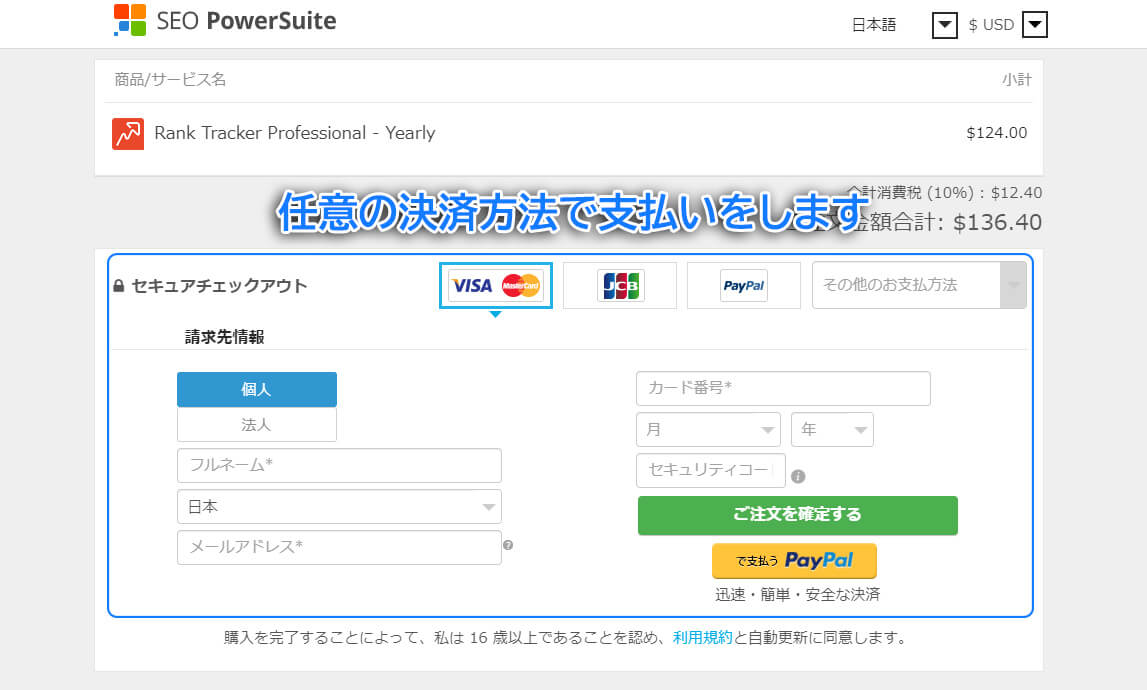Image resolution: width=1147 pixels, height=690 pixels.
Task: Open the security code info icon
Action: [x=798, y=476]
